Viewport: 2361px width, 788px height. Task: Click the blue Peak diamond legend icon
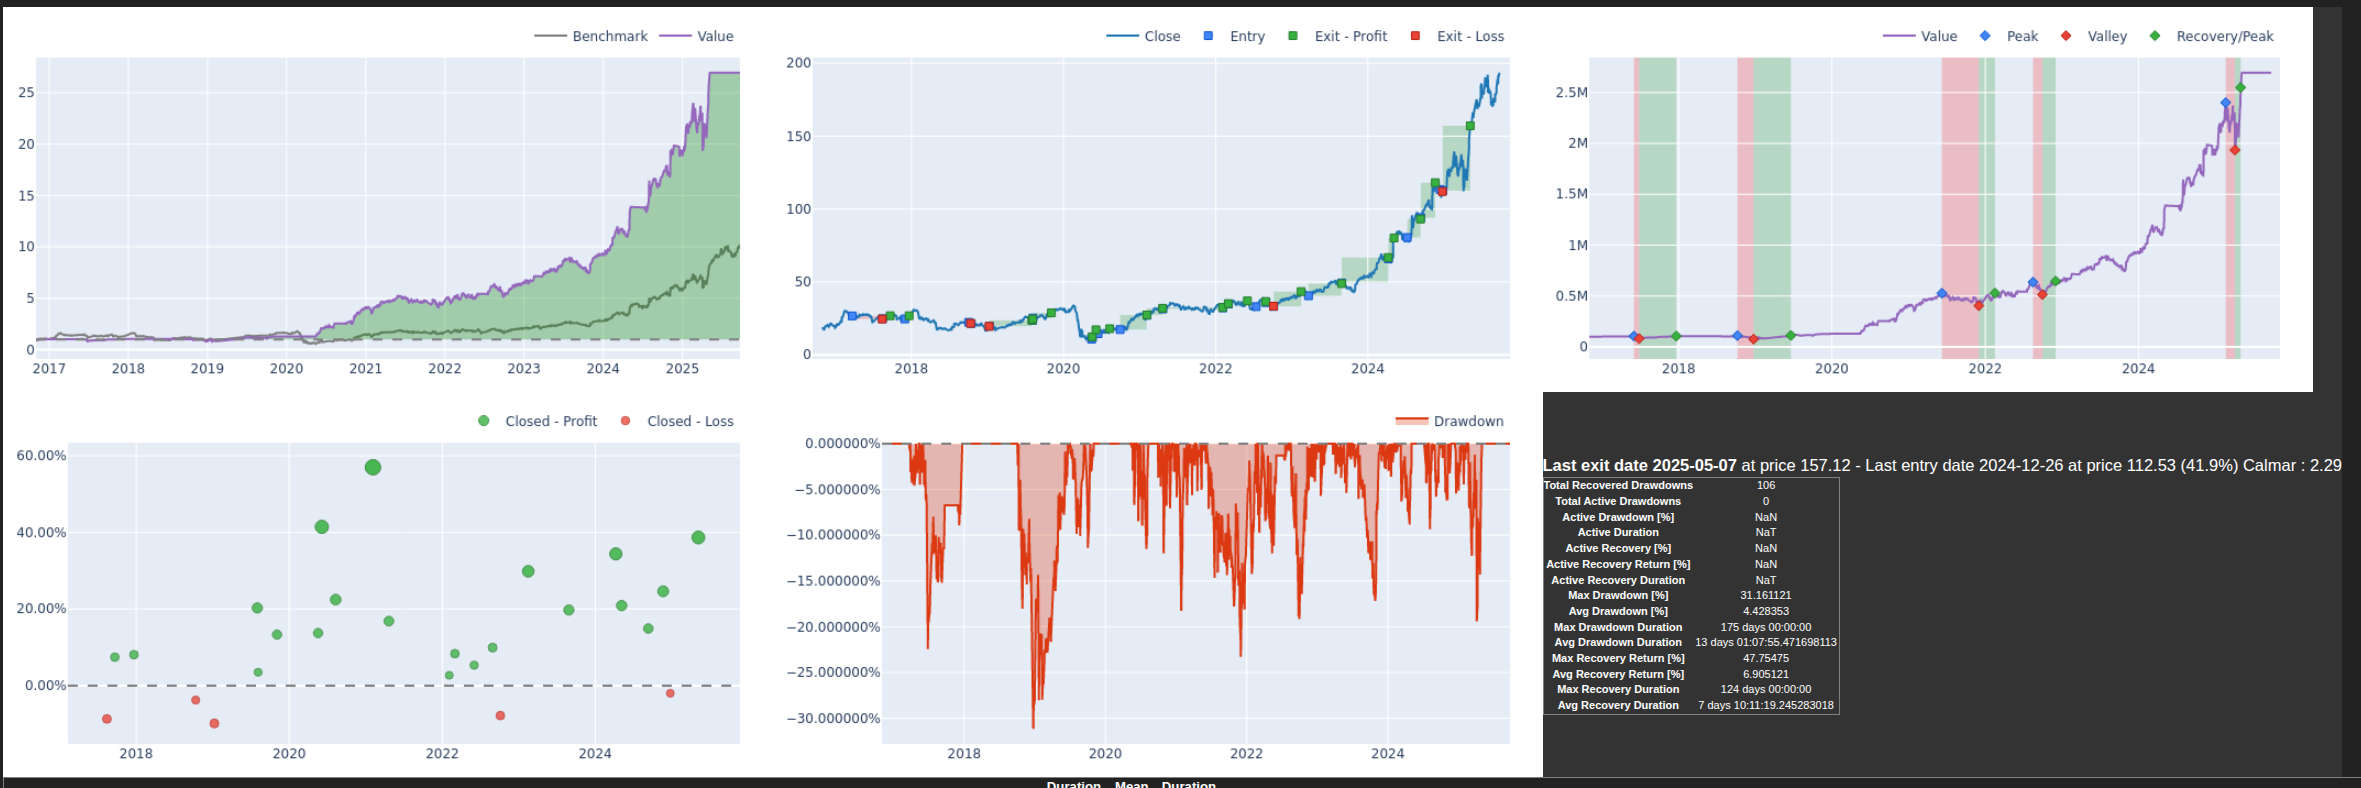tap(1985, 36)
